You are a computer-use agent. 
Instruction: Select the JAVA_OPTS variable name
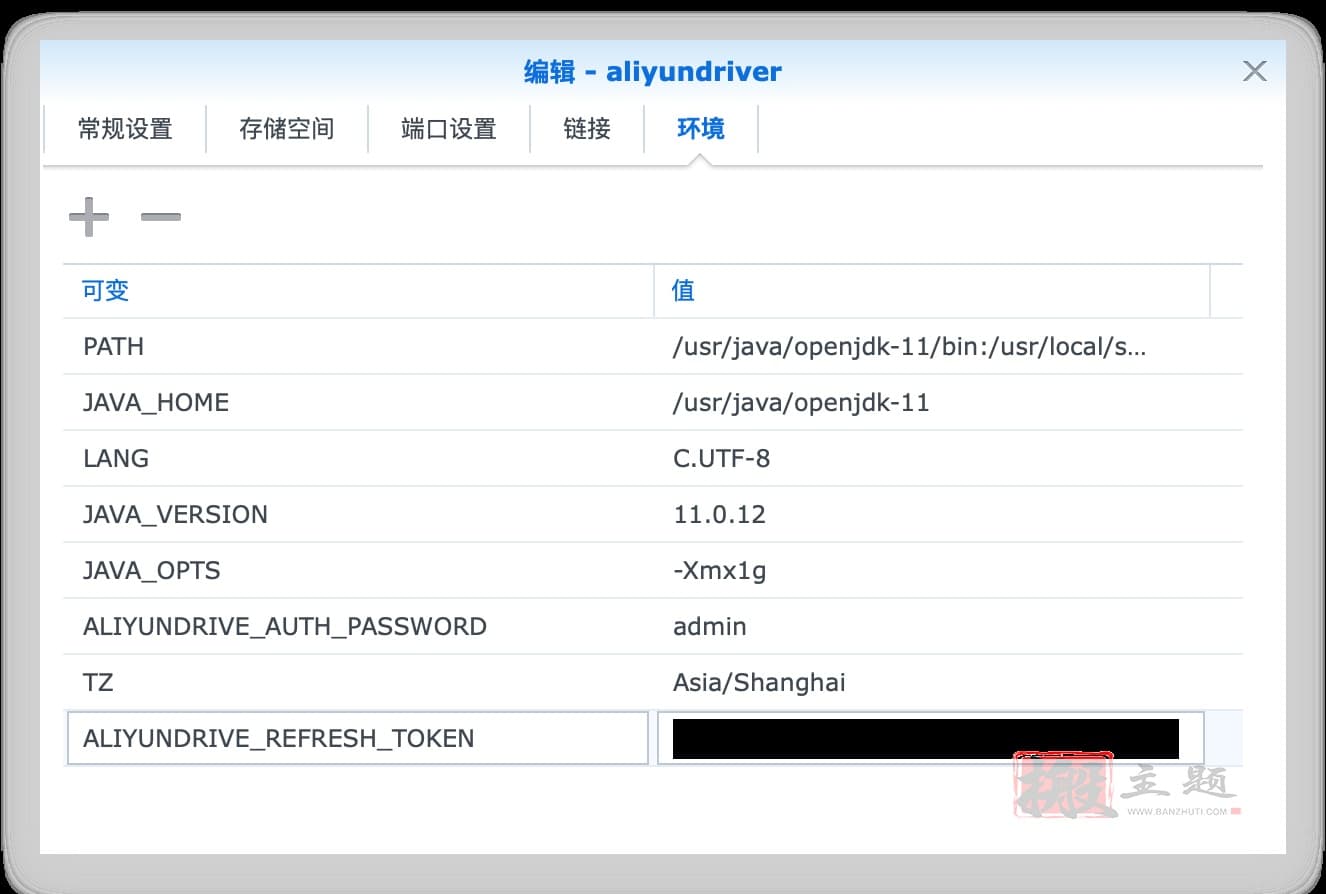coord(152,571)
